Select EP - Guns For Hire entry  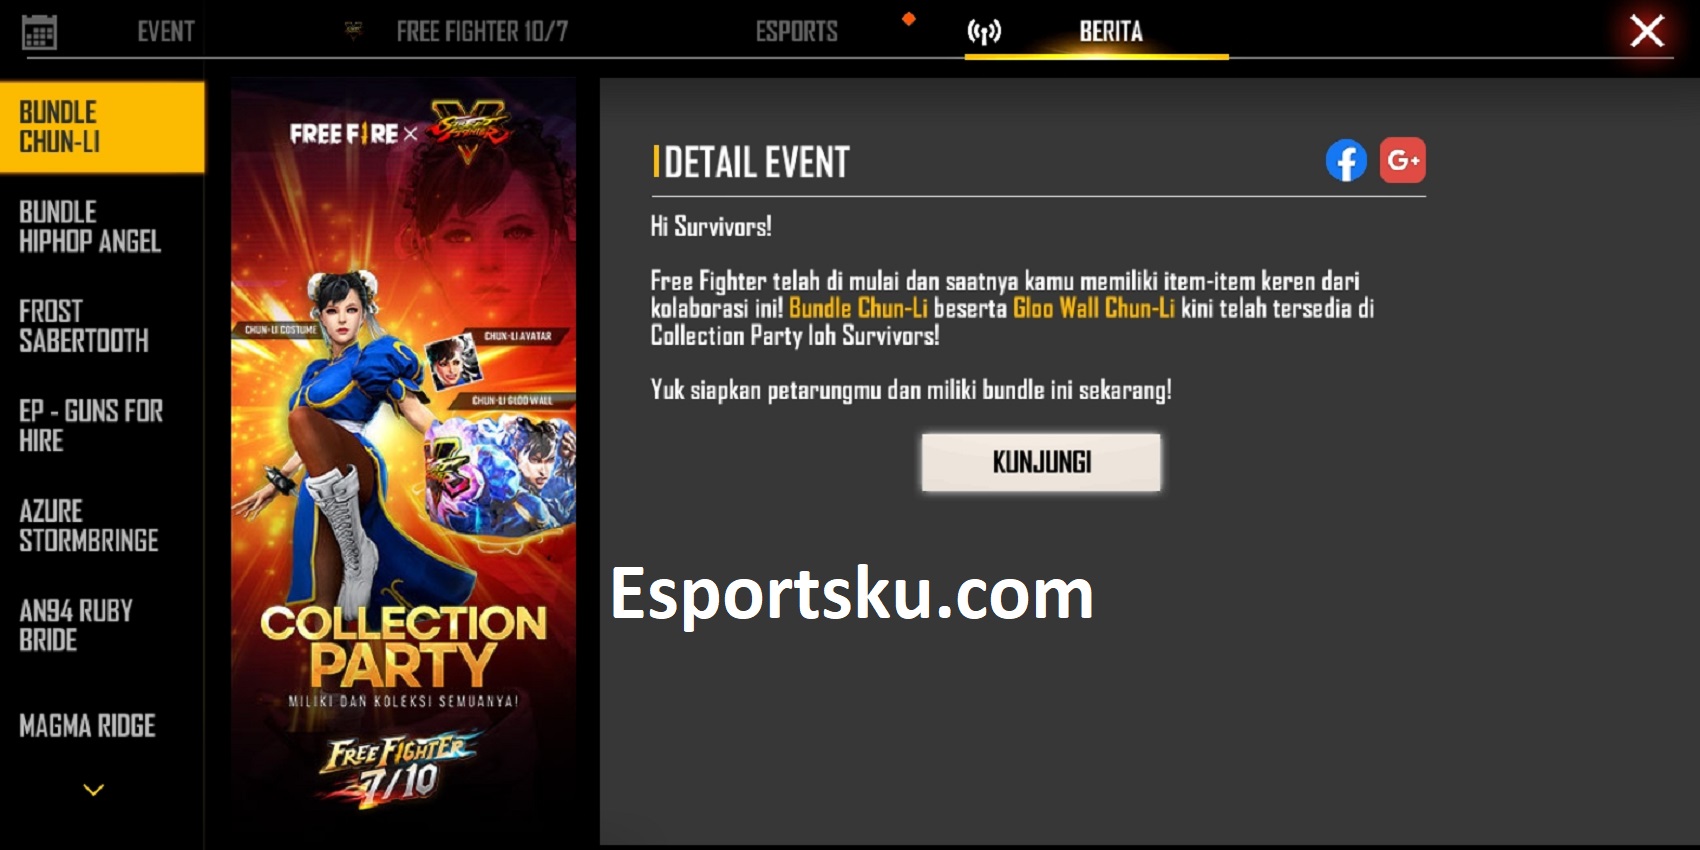[102, 426]
